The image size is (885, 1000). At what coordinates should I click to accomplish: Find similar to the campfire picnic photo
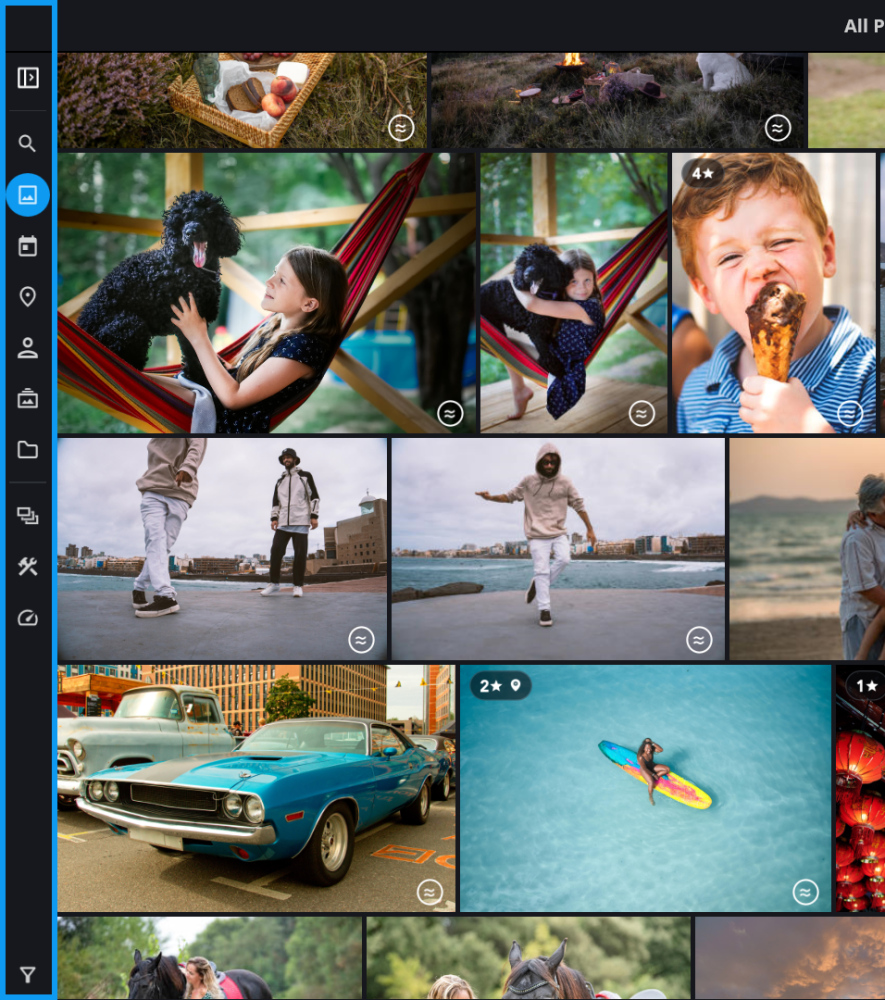(778, 128)
